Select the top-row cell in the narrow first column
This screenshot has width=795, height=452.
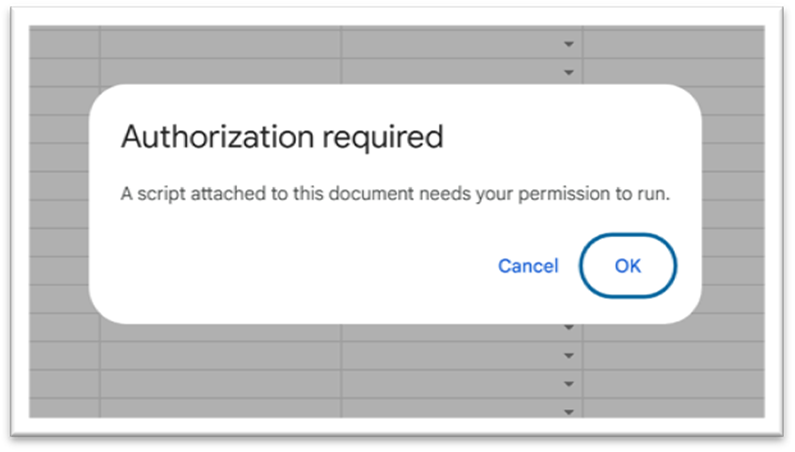[64, 44]
